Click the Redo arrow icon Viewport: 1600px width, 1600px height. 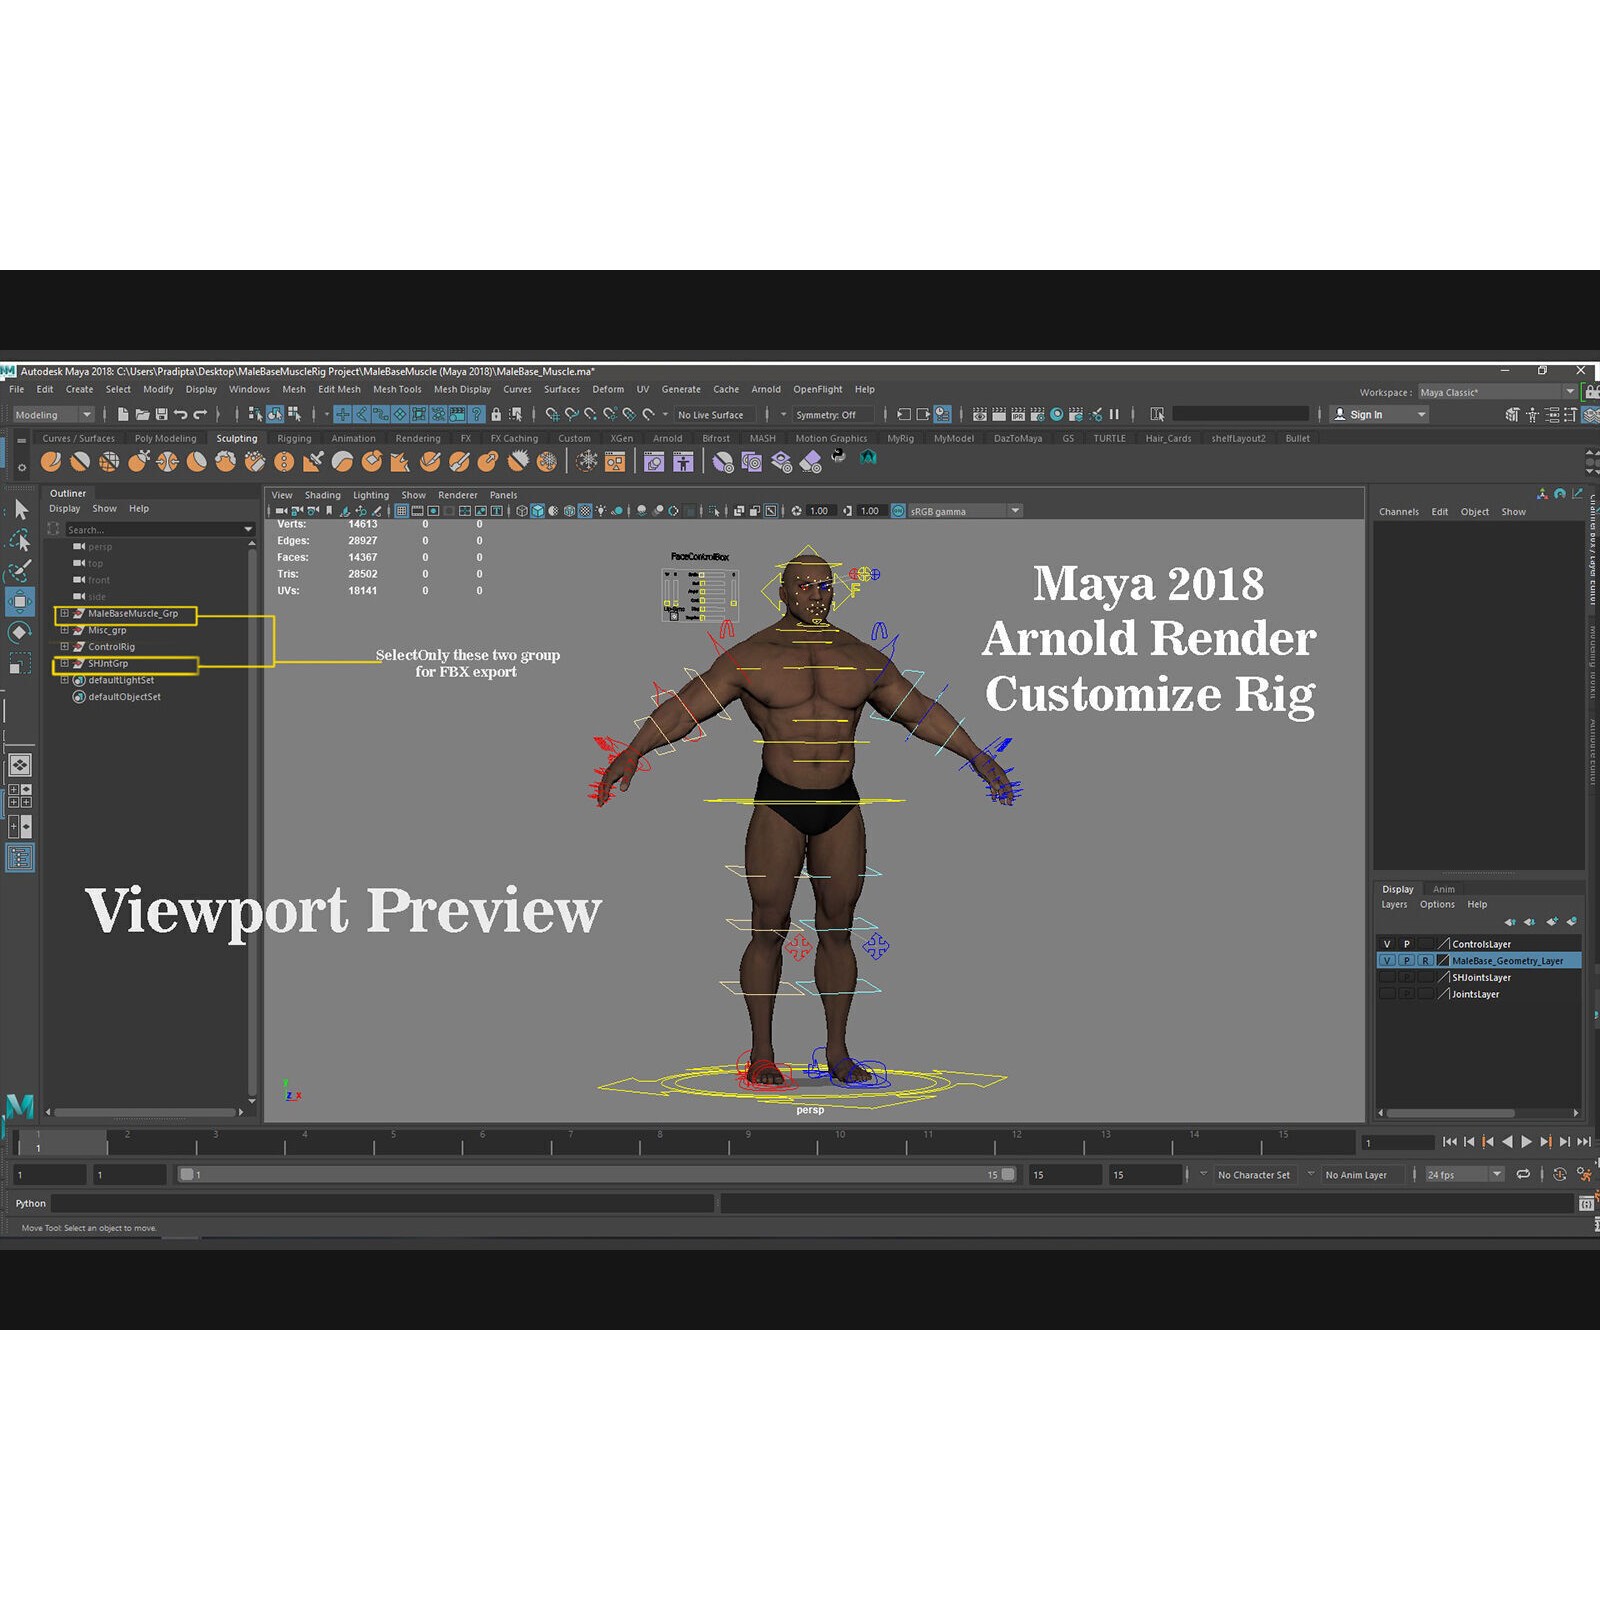pos(200,414)
